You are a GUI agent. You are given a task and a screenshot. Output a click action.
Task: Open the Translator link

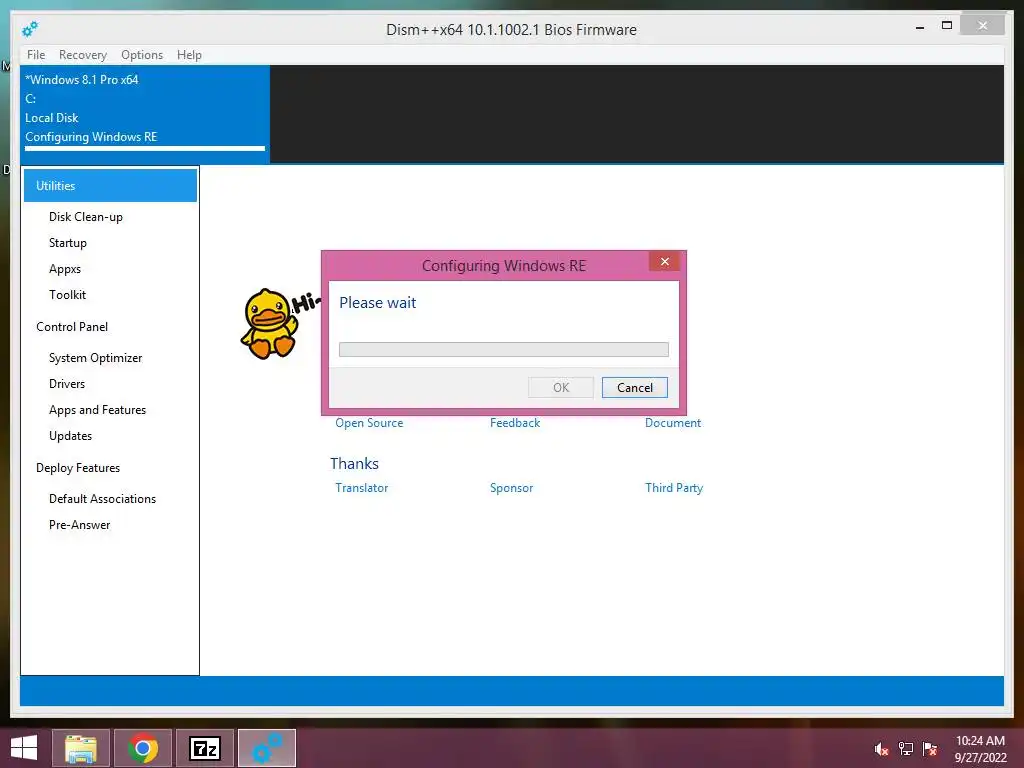(x=361, y=488)
